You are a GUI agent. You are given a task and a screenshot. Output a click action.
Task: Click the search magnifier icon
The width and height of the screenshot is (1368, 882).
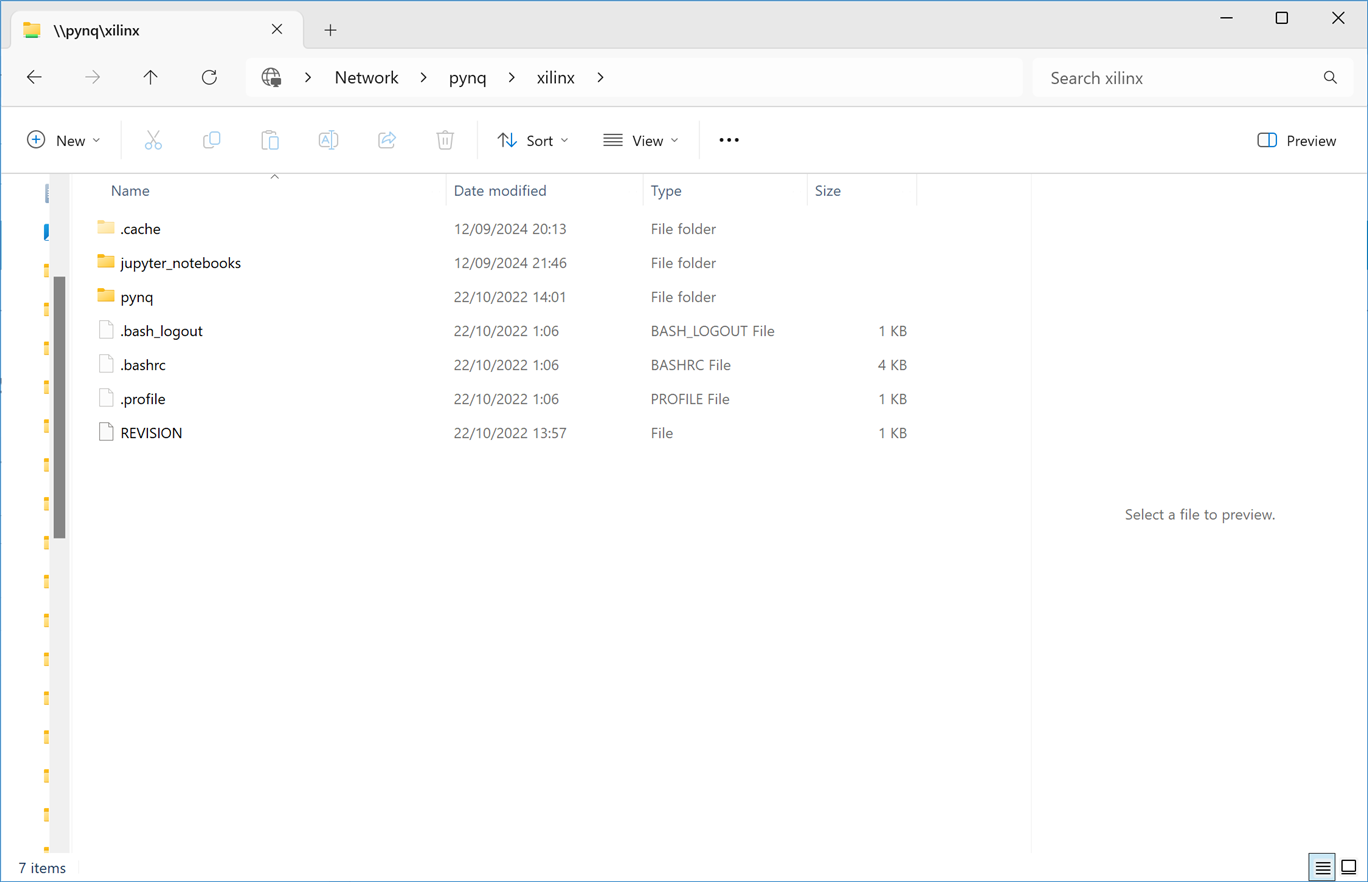[1330, 78]
